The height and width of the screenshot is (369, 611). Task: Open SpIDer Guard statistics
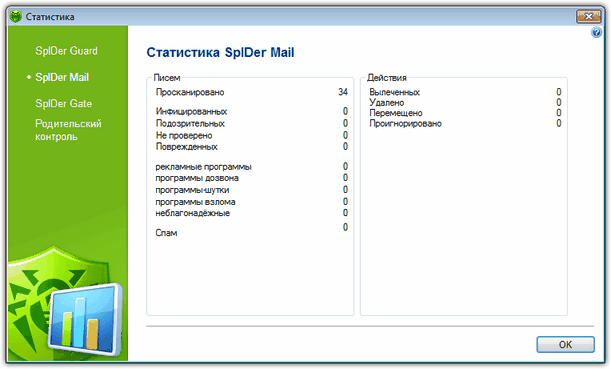[66, 51]
